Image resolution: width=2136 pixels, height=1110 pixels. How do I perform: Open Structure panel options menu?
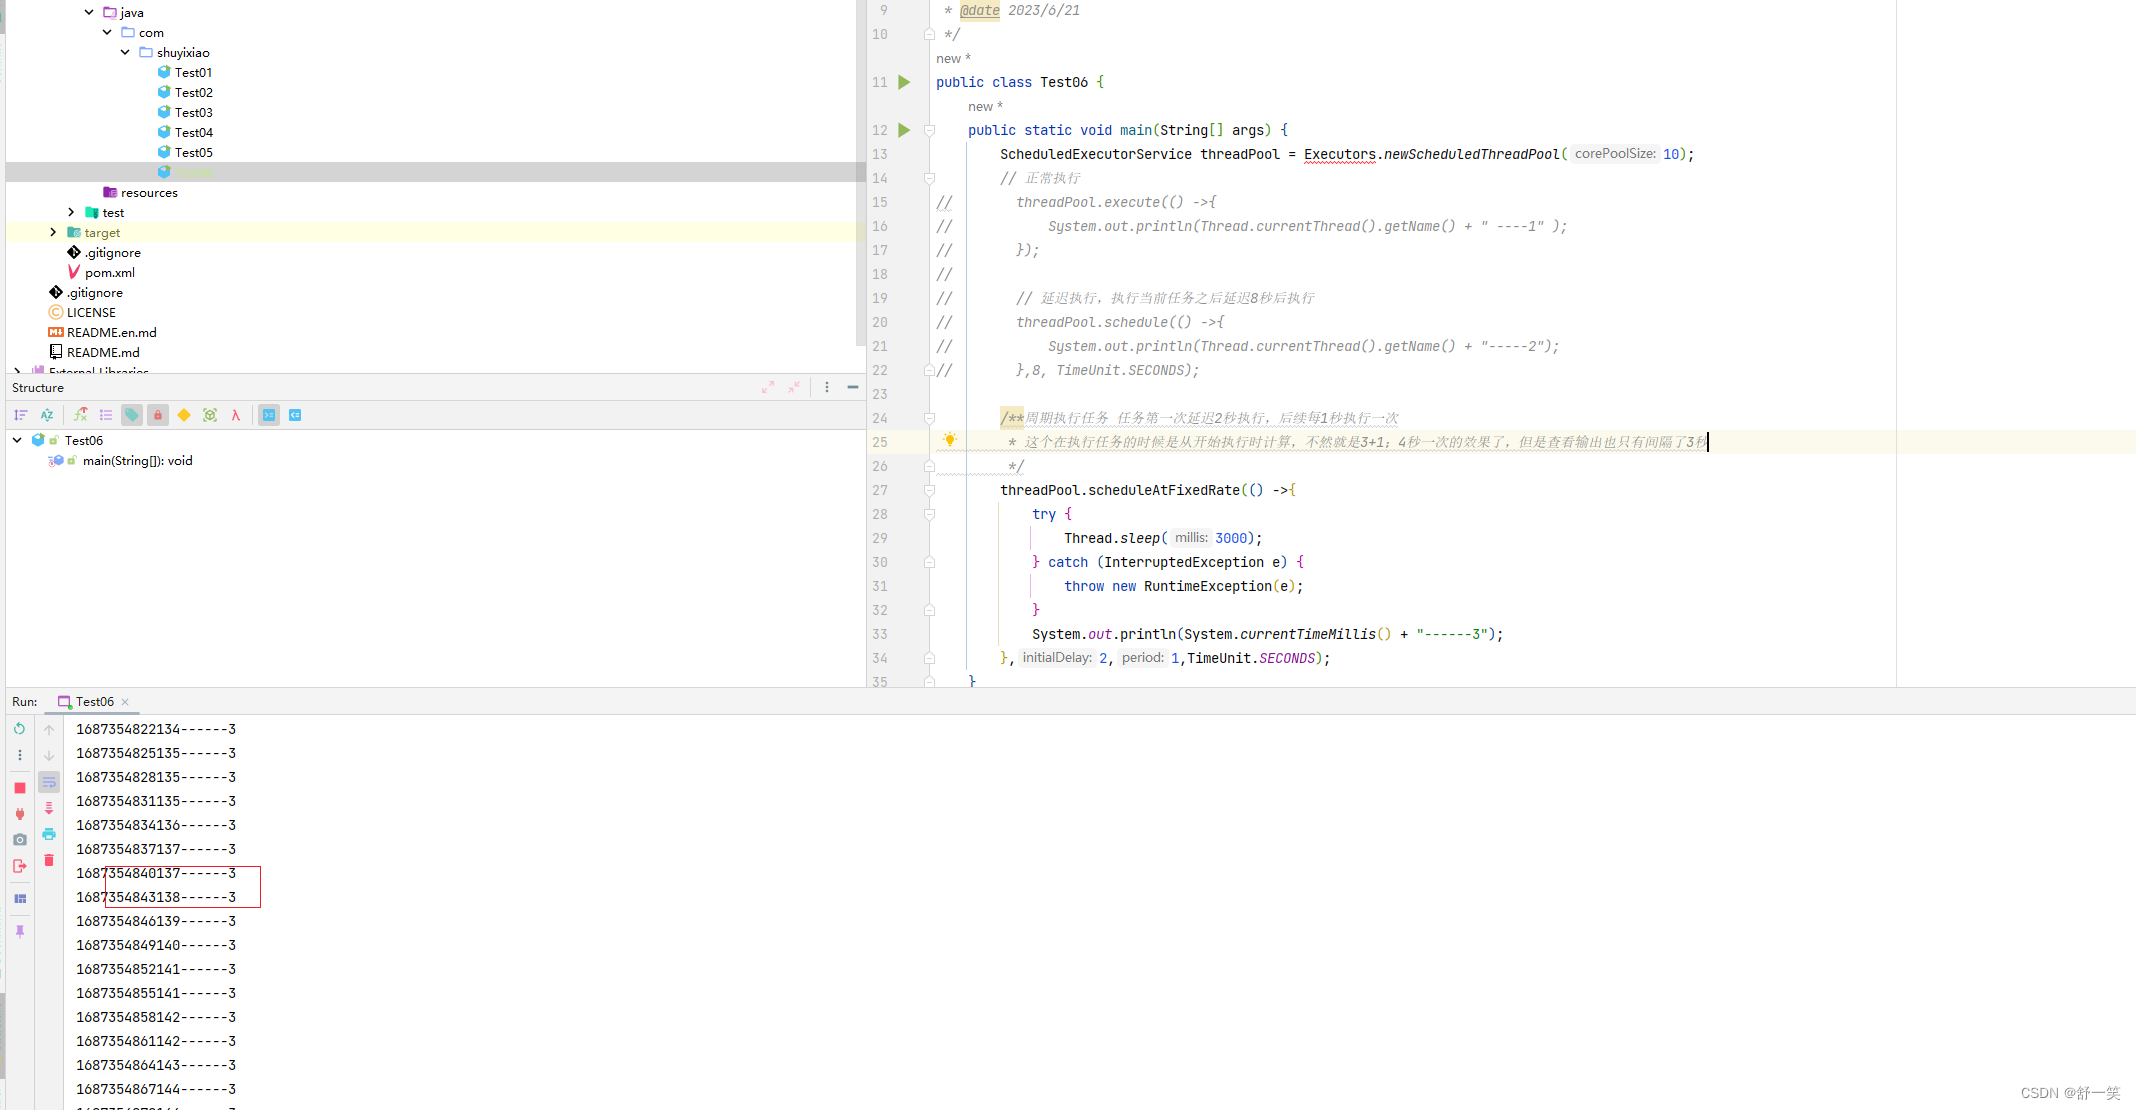pyautogui.click(x=827, y=387)
